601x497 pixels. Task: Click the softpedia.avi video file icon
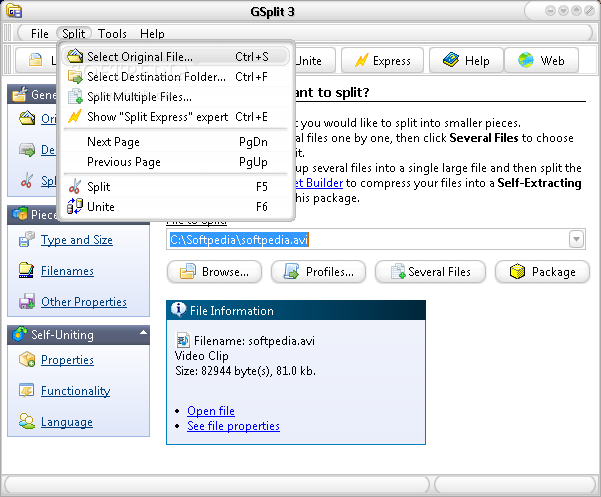pos(183,340)
